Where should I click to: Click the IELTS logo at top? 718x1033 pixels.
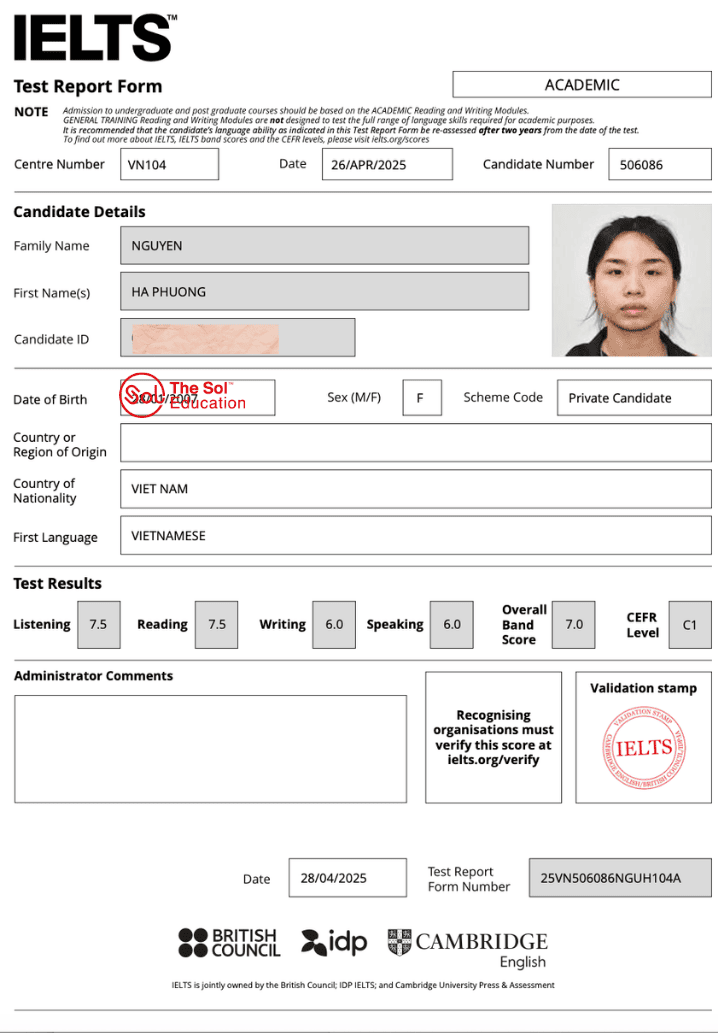[95, 38]
